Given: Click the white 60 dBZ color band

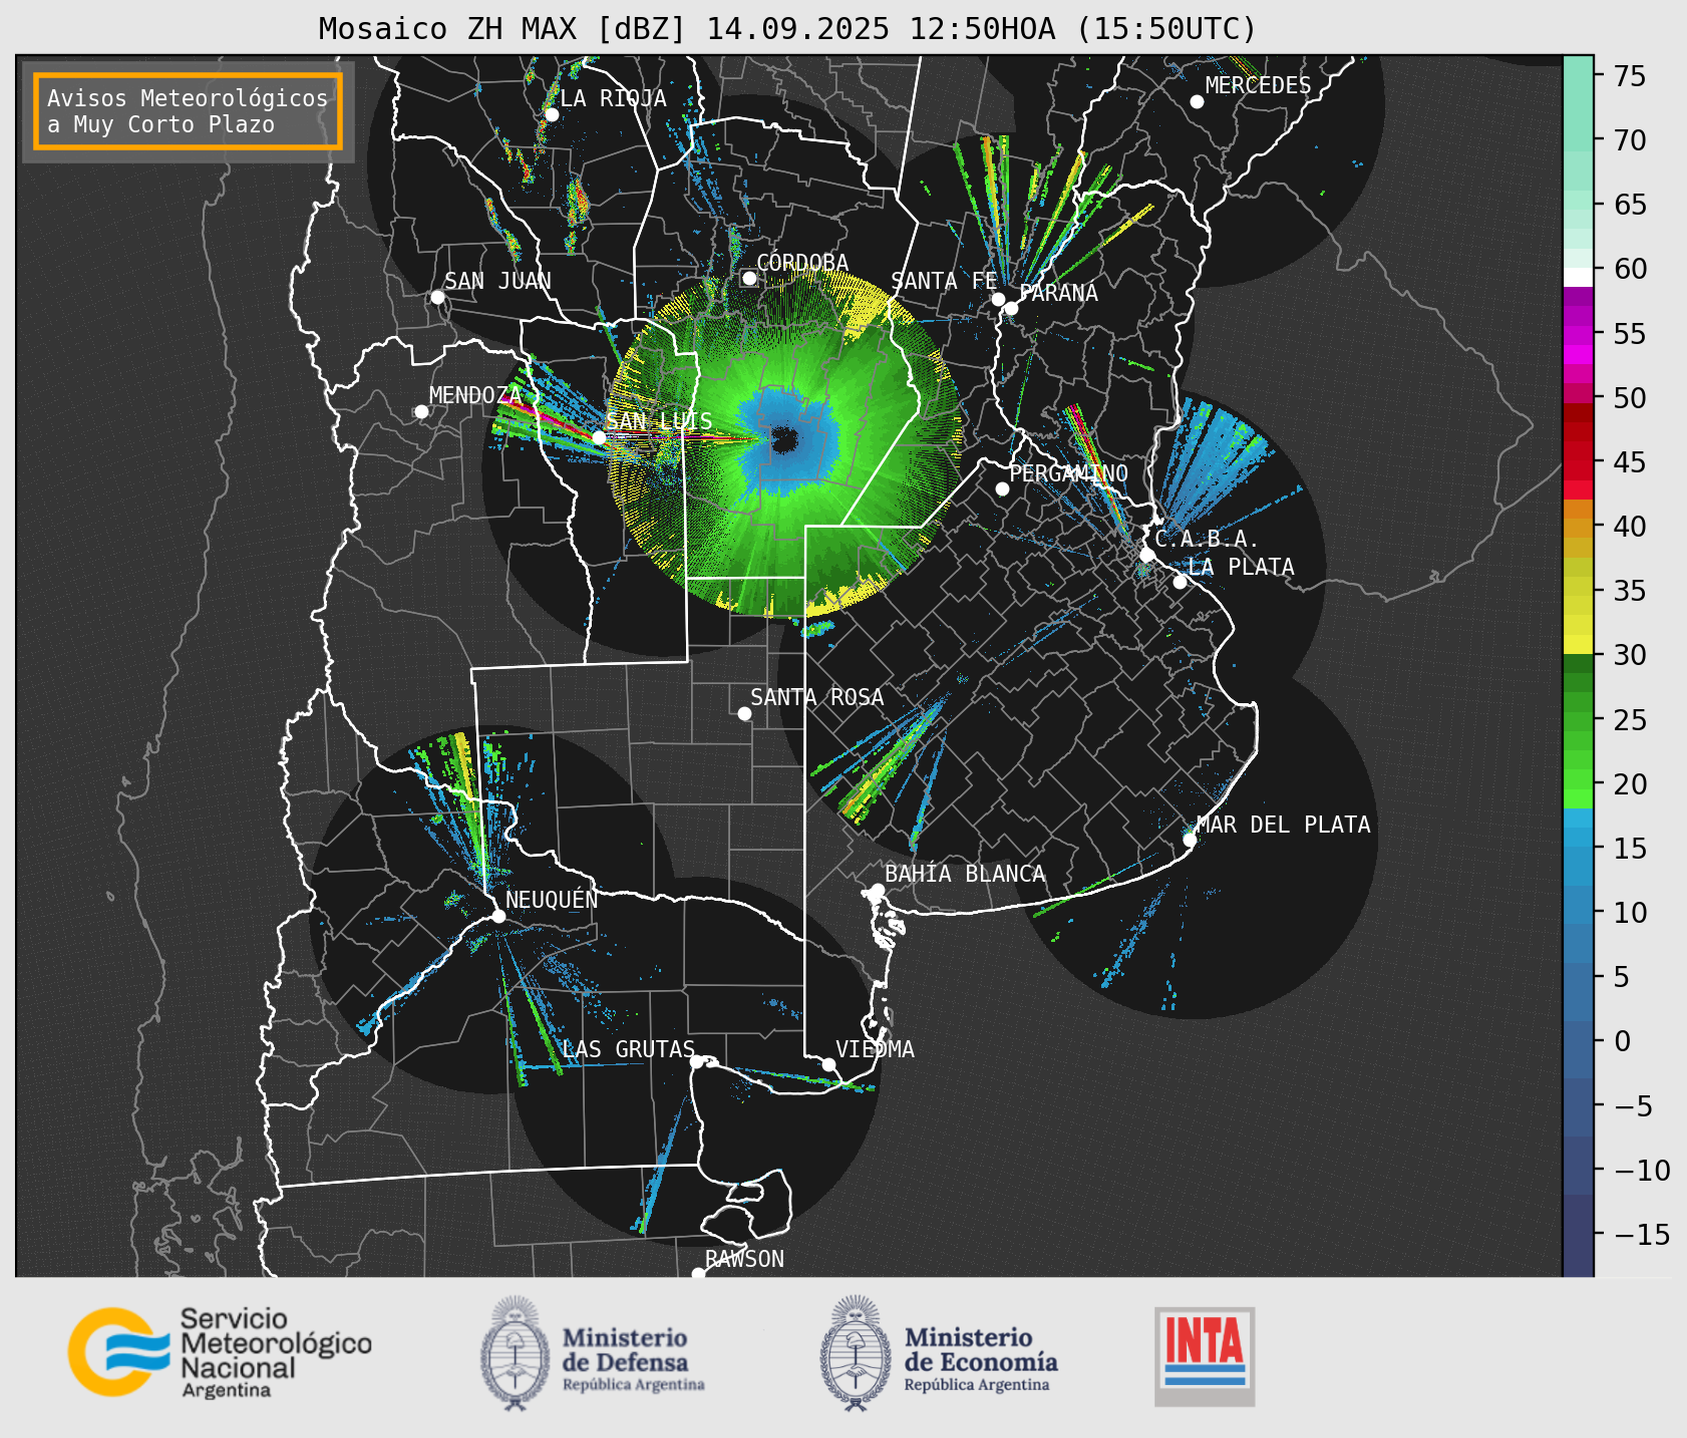Looking at the screenshot, I should point(1578,276).
